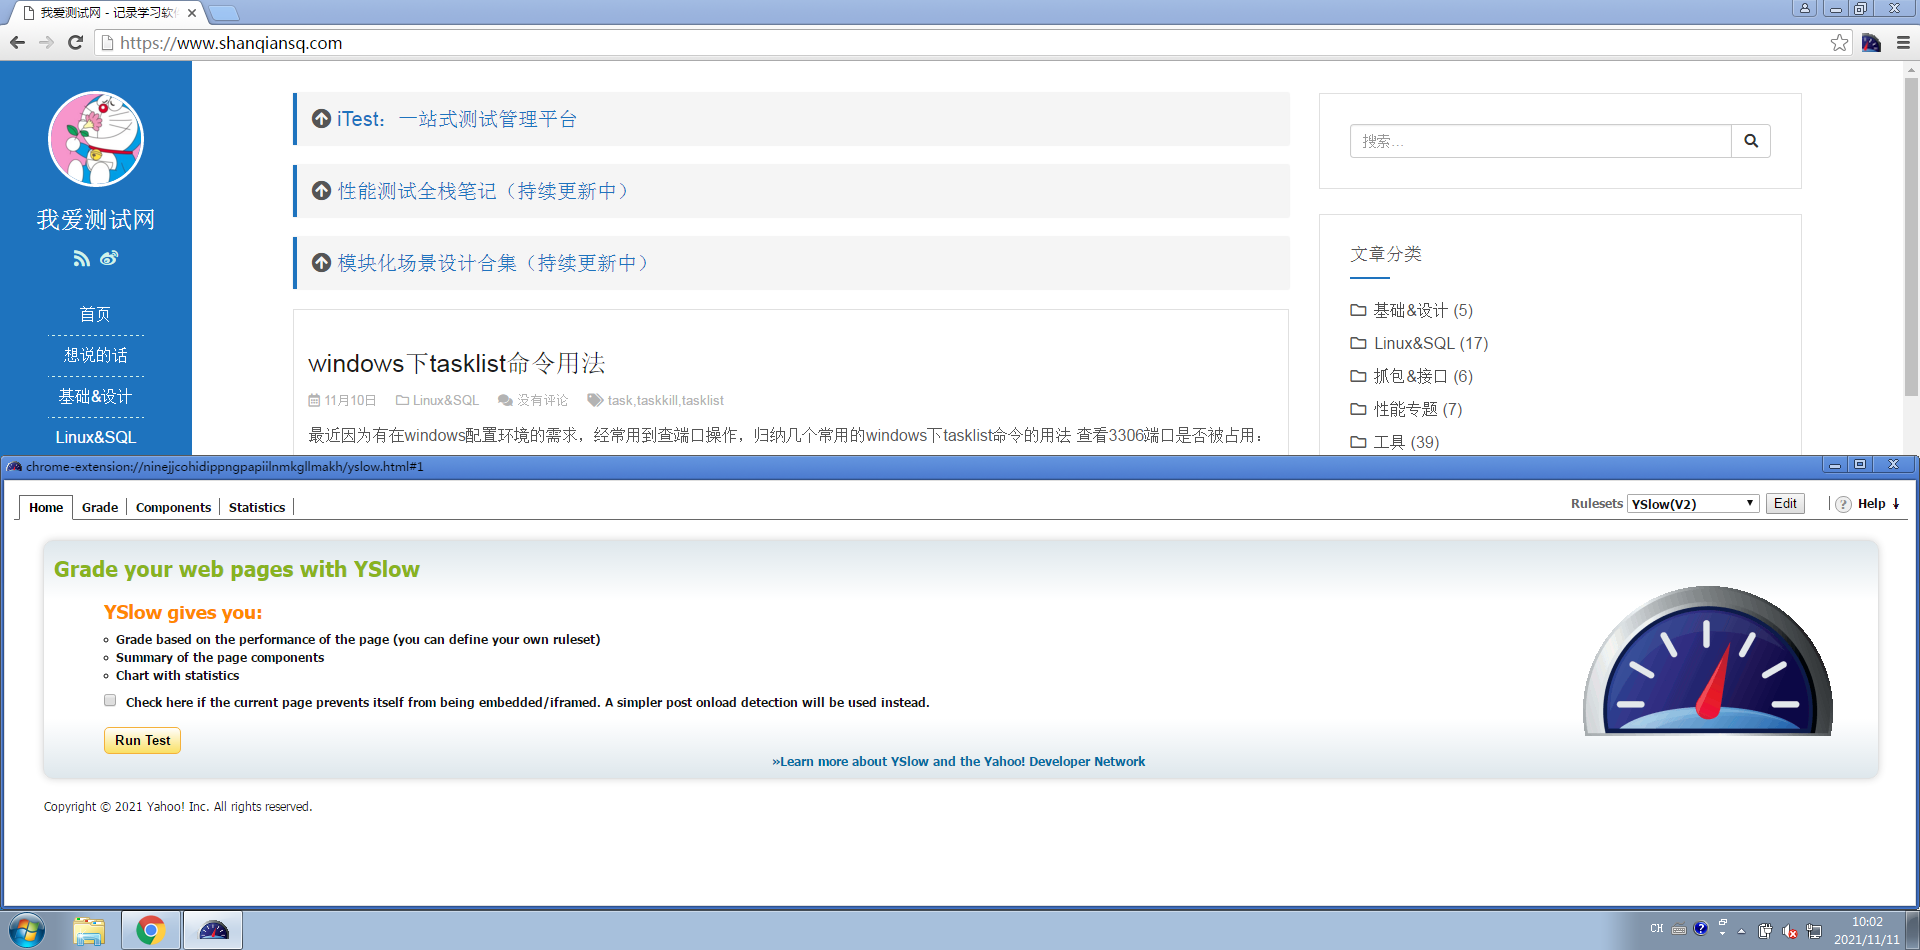Switch to Chrome on the taskbar
The width and height of the screenshot is (1920, 950).
pyautogui.click(x=151, y=930)
